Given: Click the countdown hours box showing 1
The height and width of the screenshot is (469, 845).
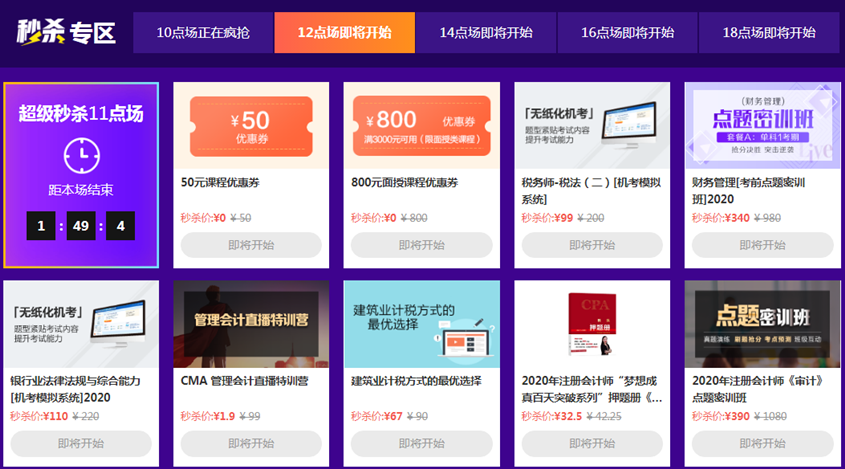Looking at the screenshot, I should pyautogui.click(x=41, y=226).
